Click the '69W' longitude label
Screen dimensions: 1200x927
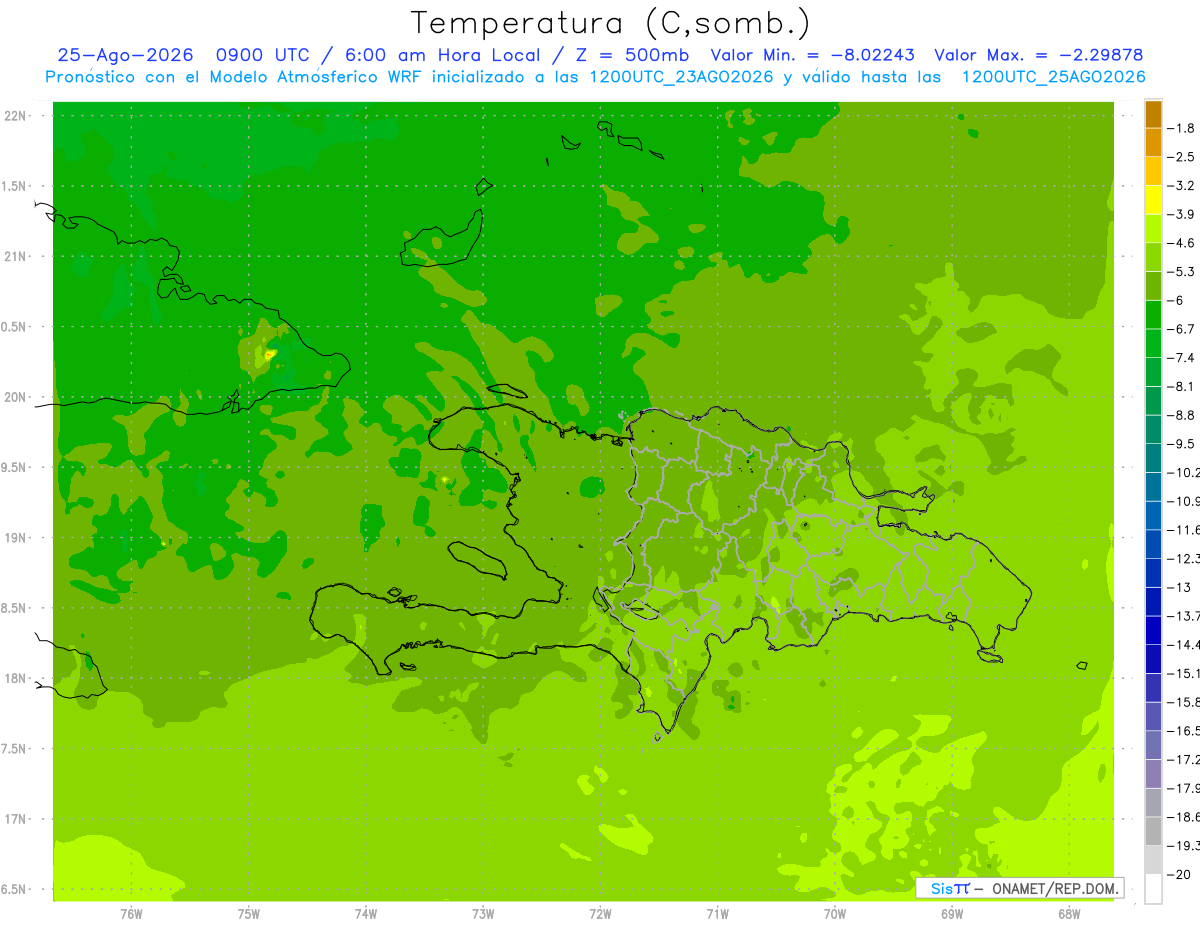click(x=952, y=913)
